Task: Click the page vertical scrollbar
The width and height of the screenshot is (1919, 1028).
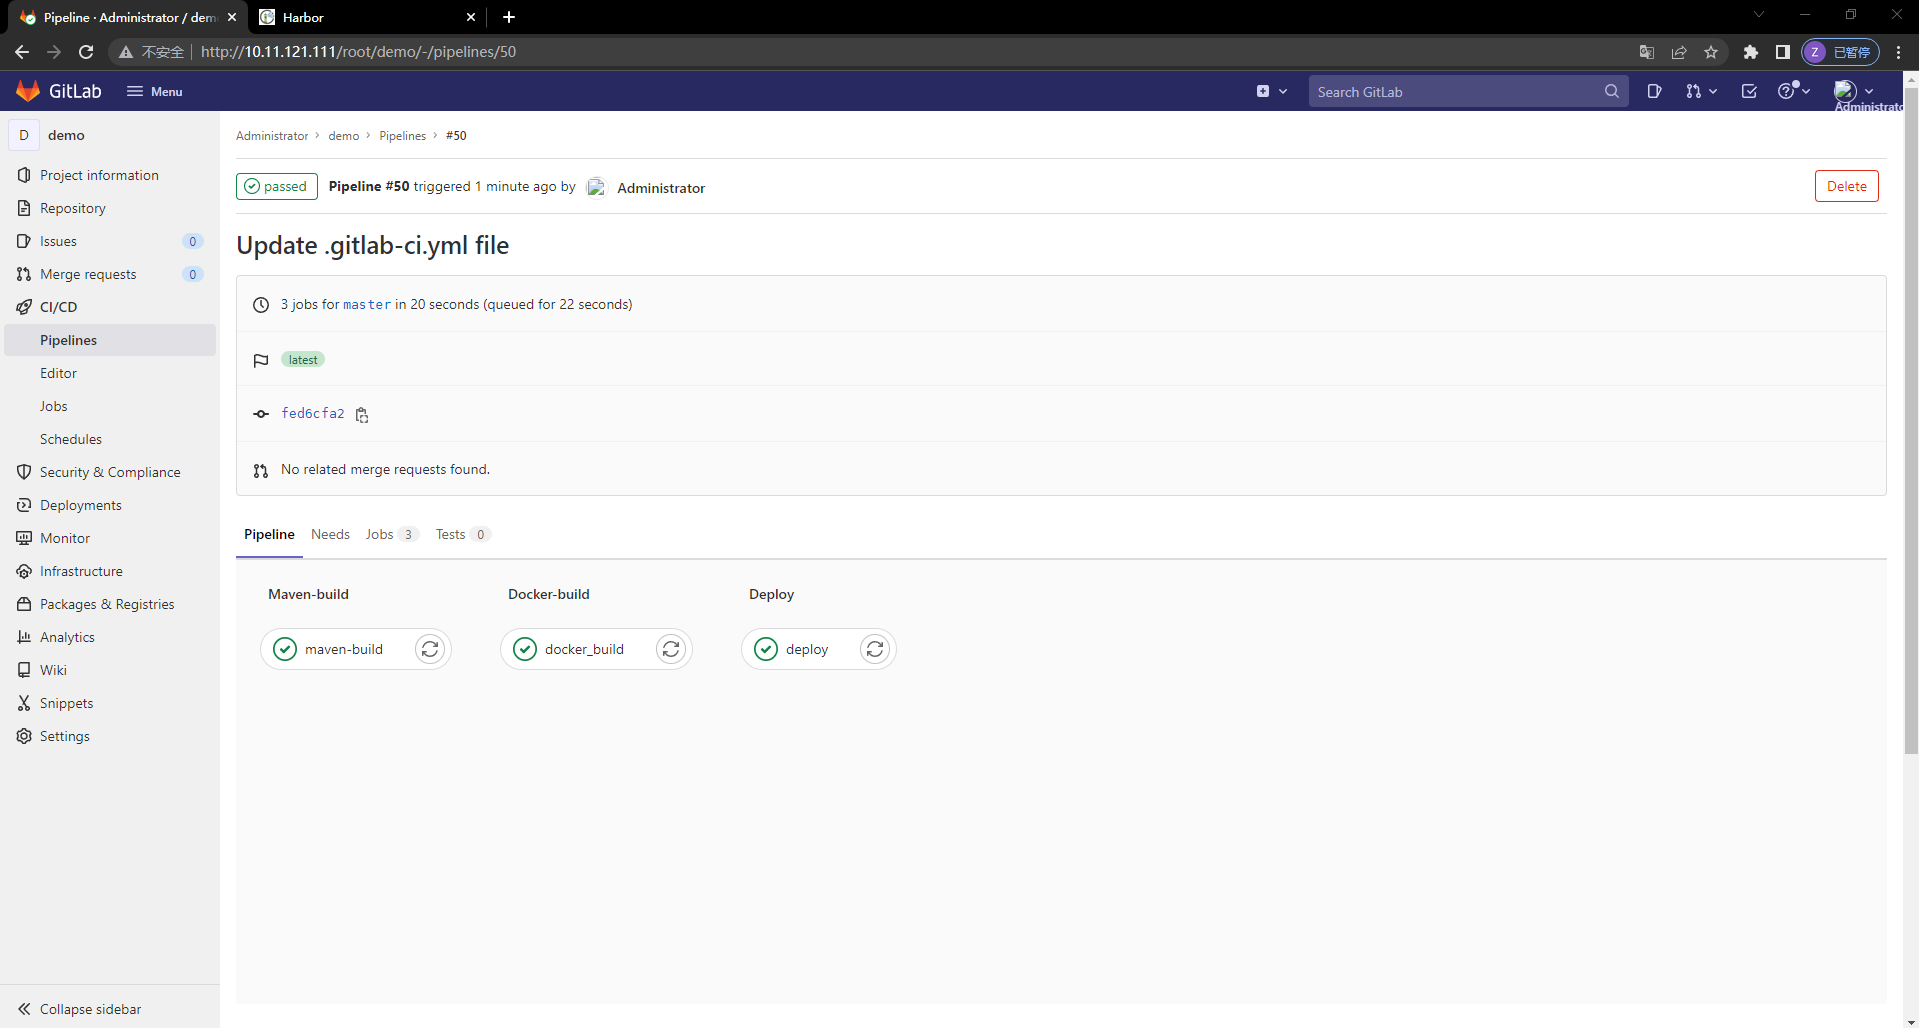Action: click(1911, 420)
